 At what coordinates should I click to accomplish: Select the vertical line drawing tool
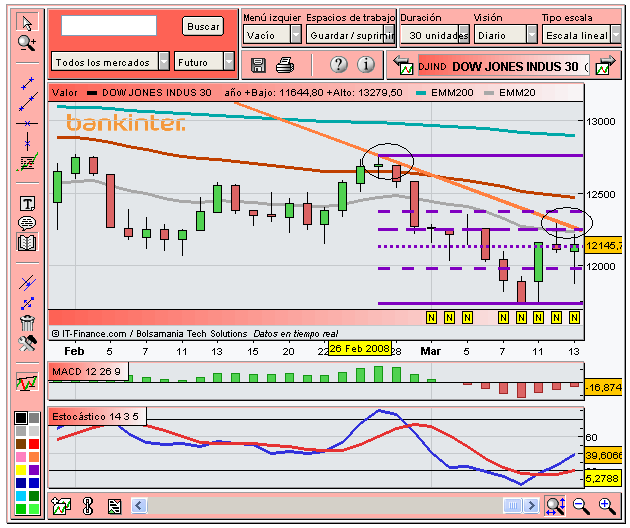(x=27, y=142)
